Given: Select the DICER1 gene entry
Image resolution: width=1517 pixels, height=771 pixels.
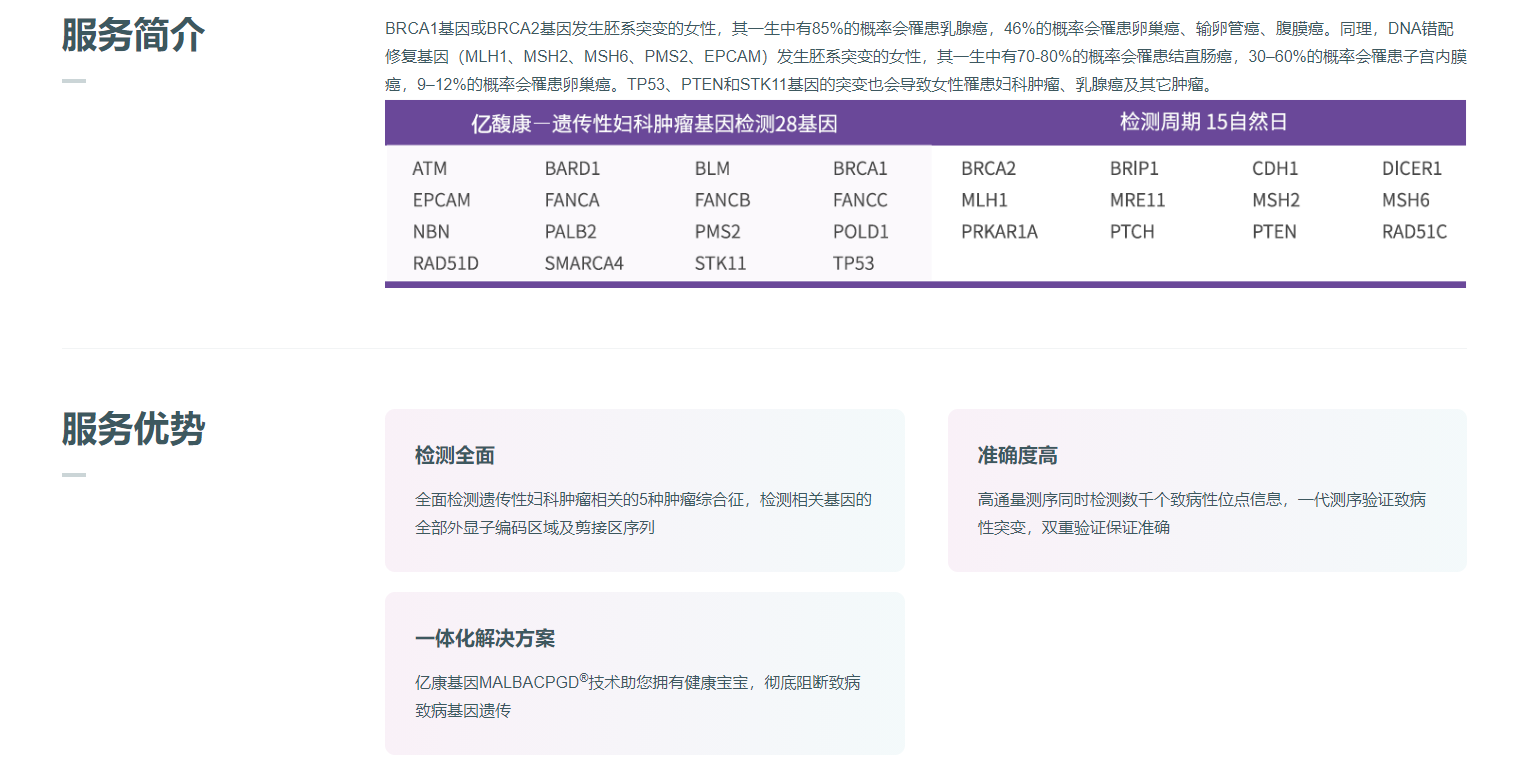Looking at the screenshot, I should (x=1411, y=169).
